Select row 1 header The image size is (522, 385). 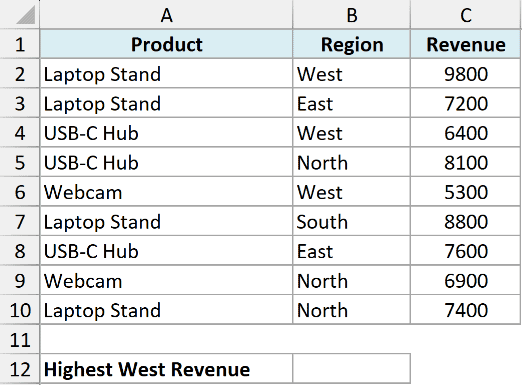(x=20, y=44)
